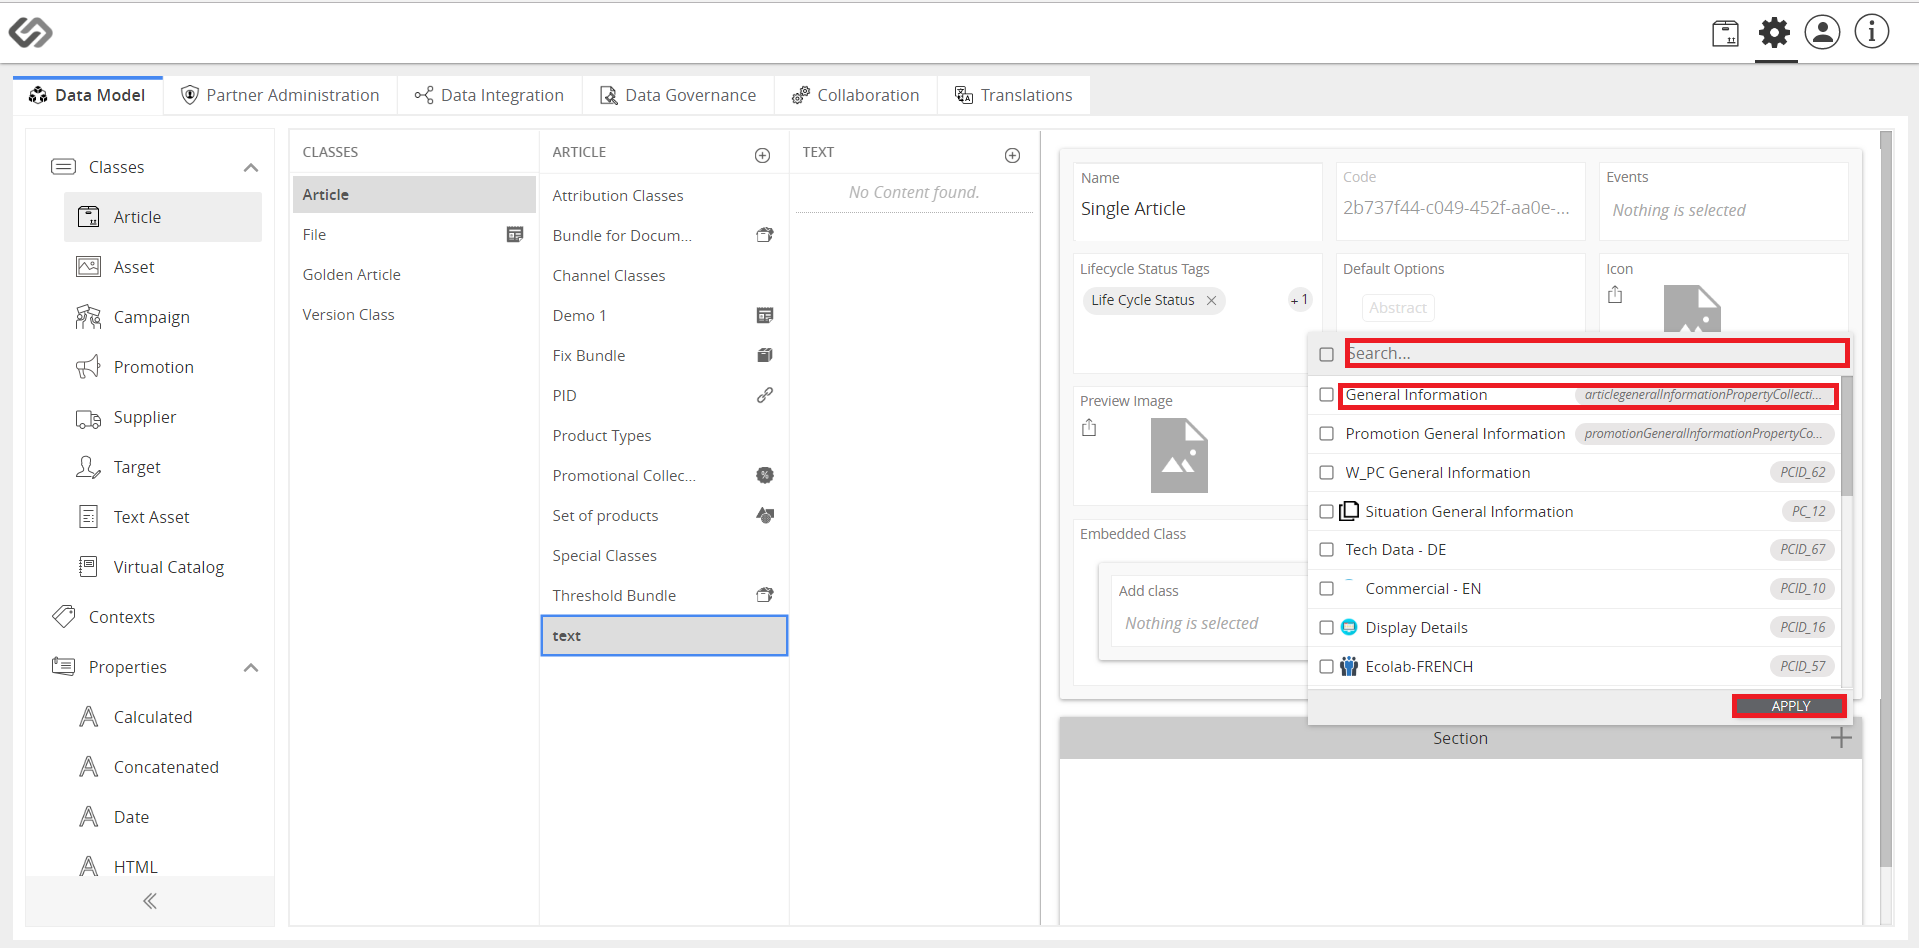Image resolution: width=1919 pixels, height=948 pixels.
Task: Collapse the Classes tree section
Action: [x=251, y=167]
